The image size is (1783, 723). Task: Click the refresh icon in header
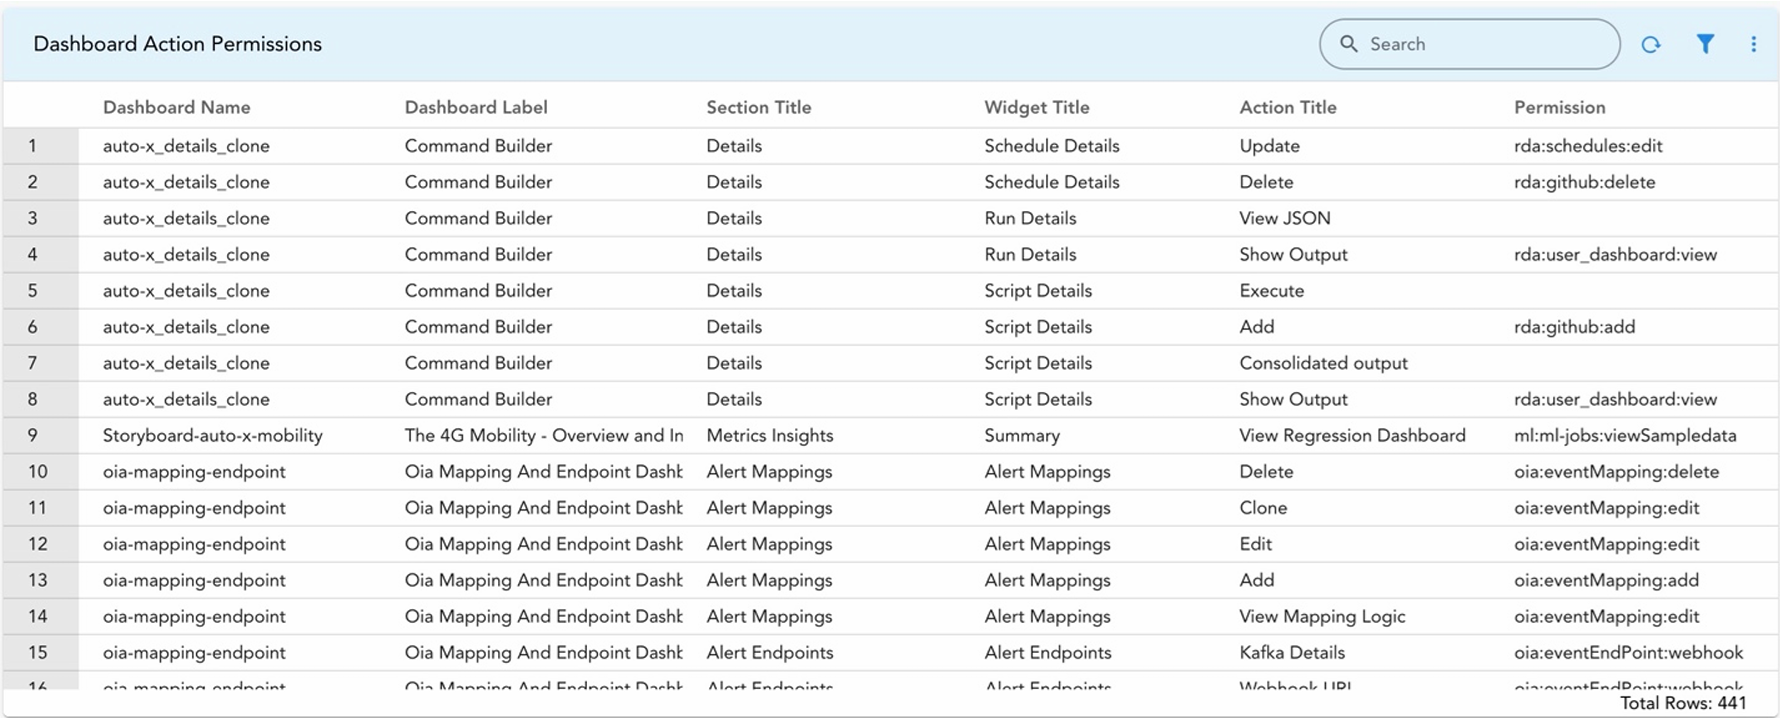click(x=1650, y=44)
